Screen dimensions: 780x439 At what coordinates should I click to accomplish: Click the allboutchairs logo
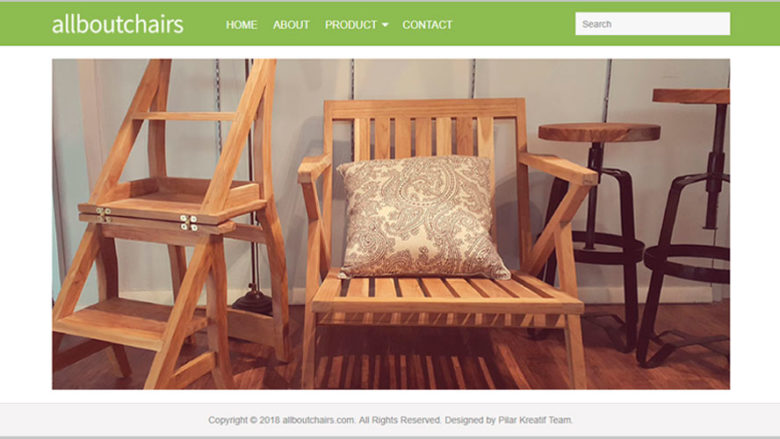coord(117,24)
